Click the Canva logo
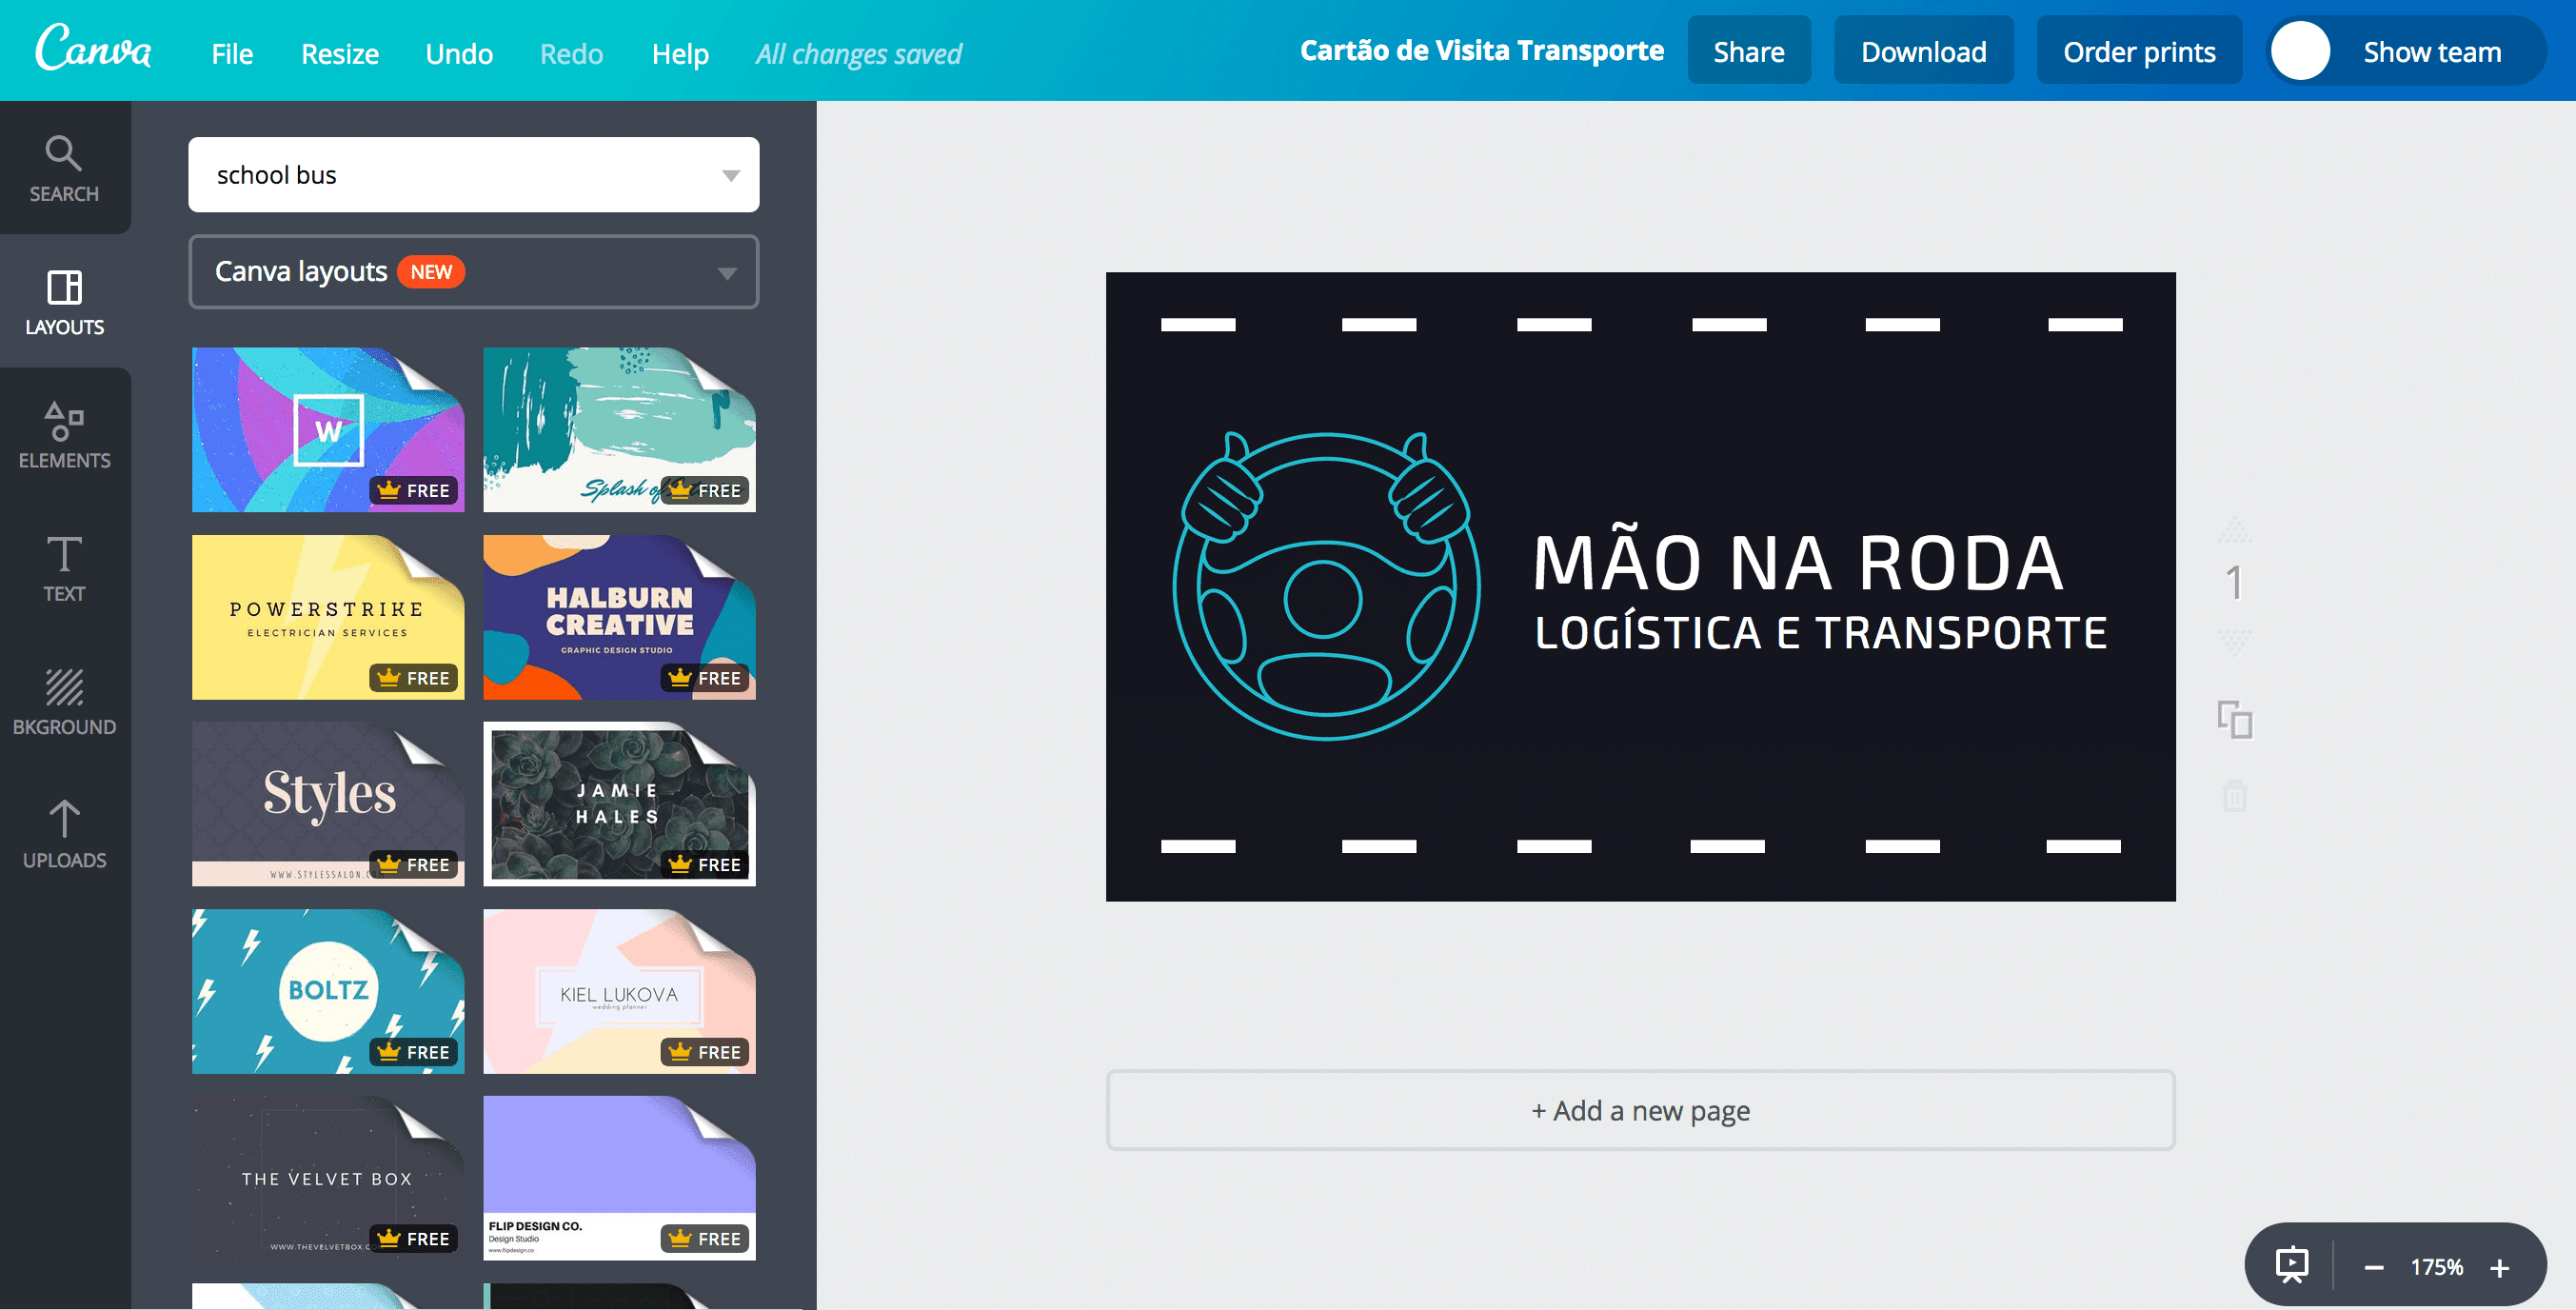 [x=93, y=48]
